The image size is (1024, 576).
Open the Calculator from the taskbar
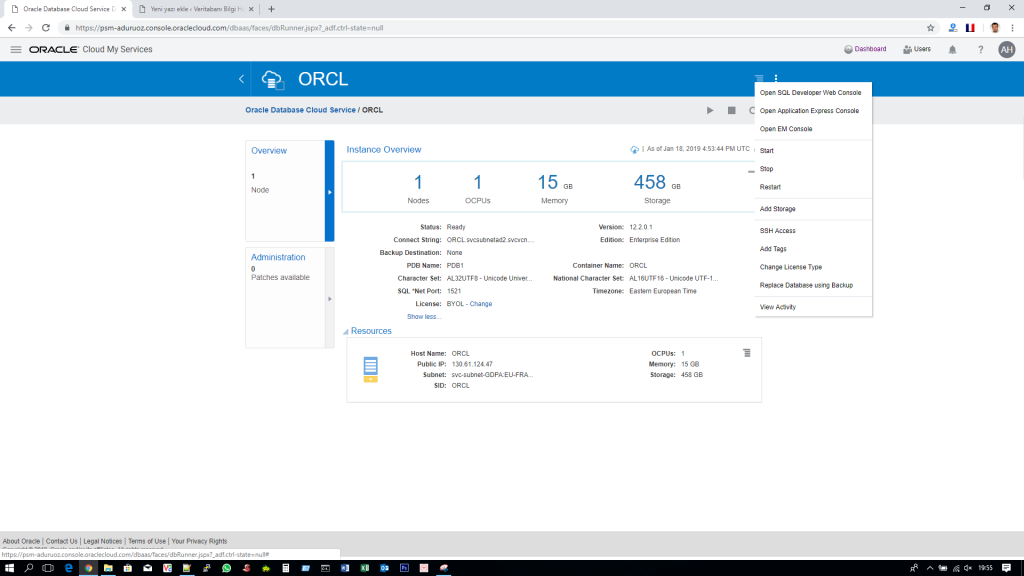pyautogui.click(x=285, y=568)
